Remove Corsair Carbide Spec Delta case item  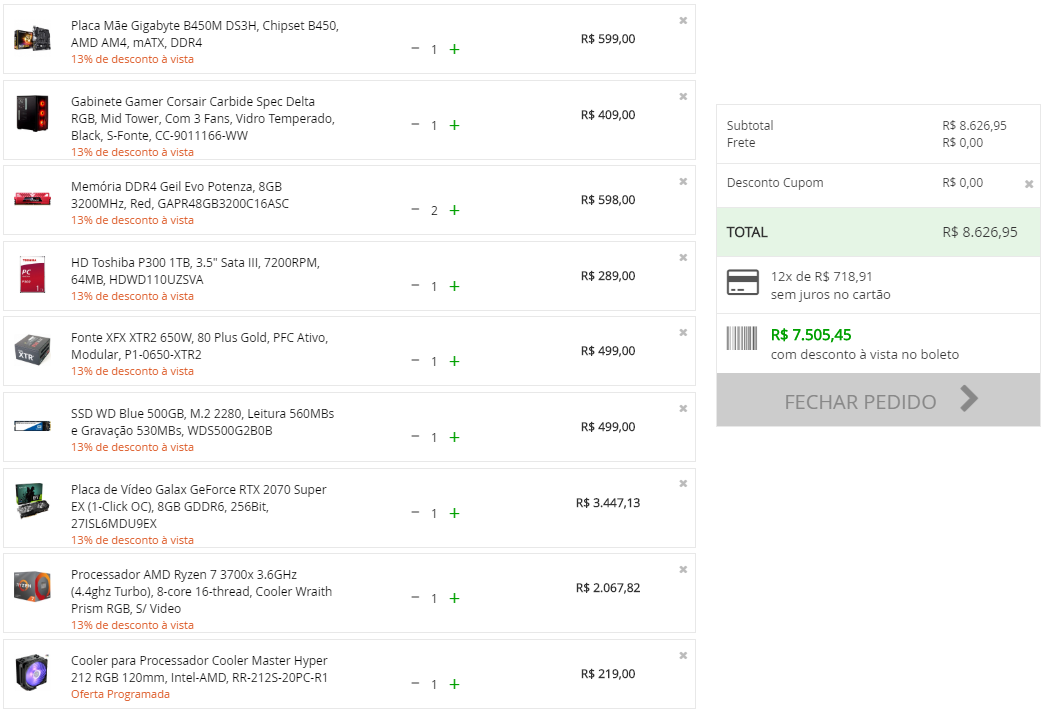tap(683, 97)
